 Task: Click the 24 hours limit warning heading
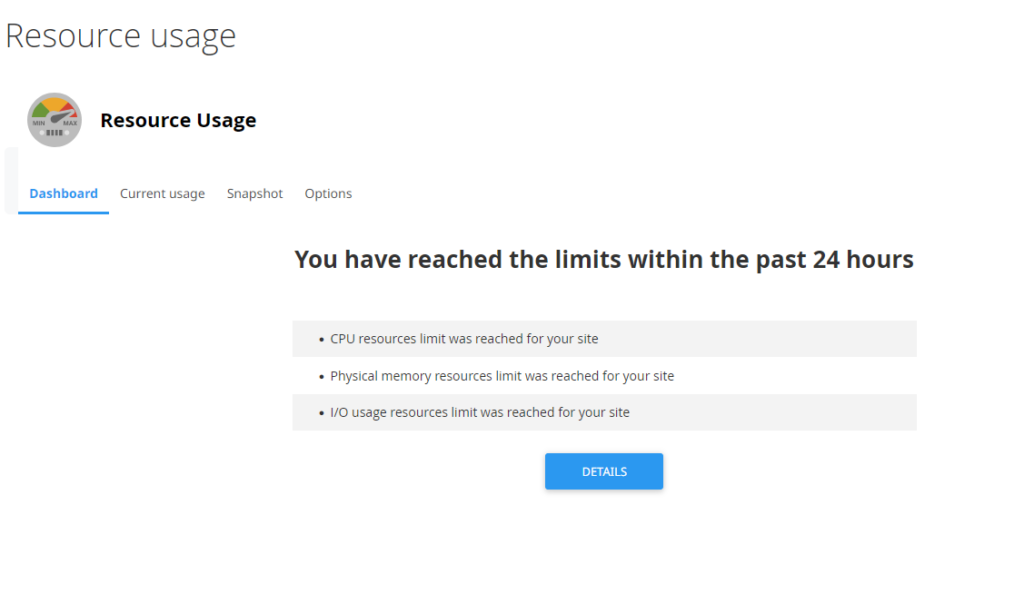click(603, 259)
